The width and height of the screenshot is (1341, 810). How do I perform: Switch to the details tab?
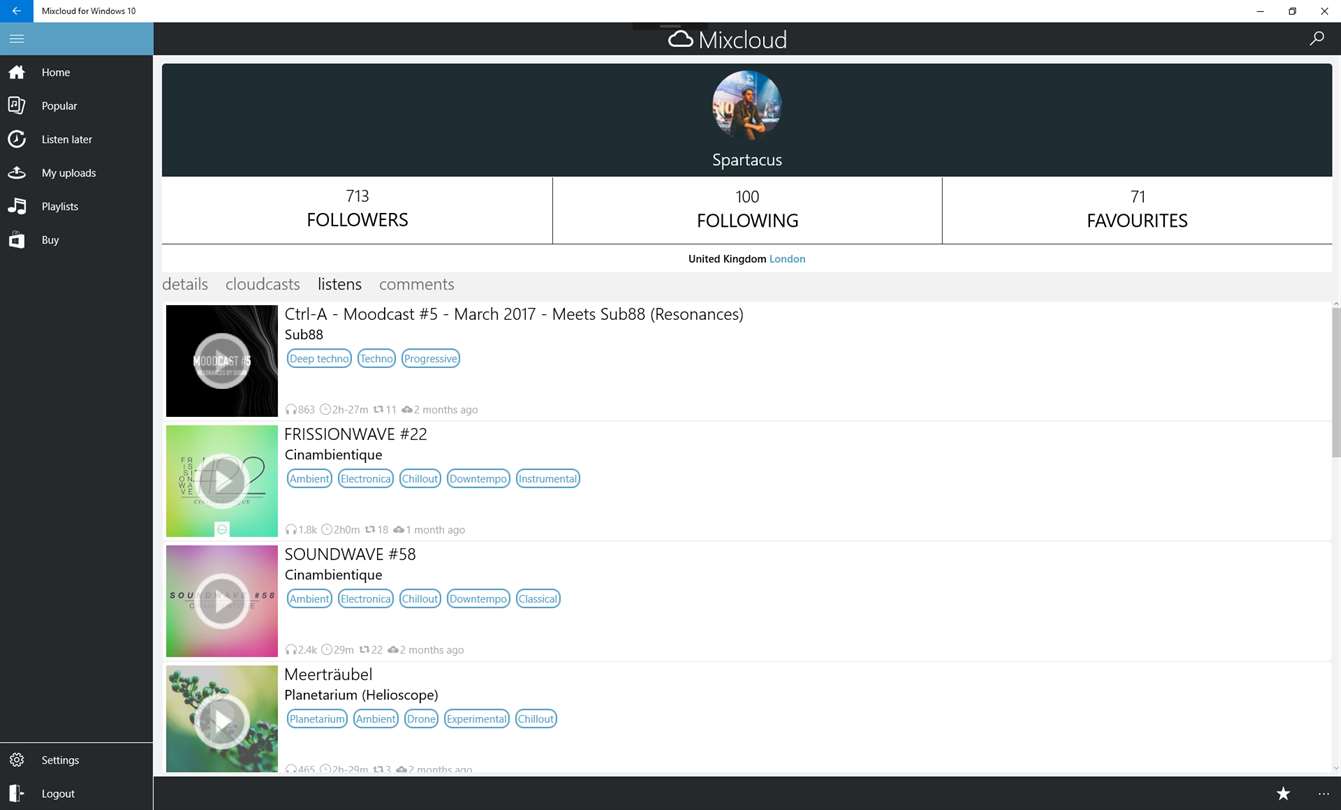(x=185, y=284)
